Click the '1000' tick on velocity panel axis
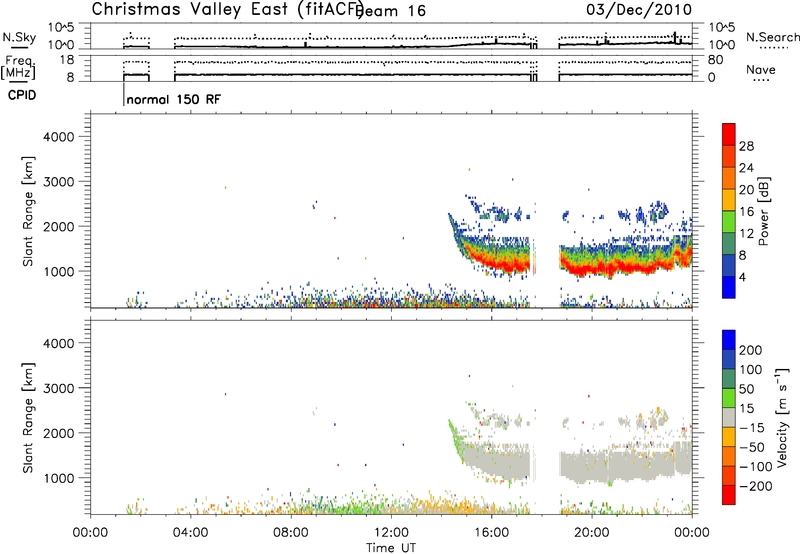The image size is (800, 554). (59, 479)
